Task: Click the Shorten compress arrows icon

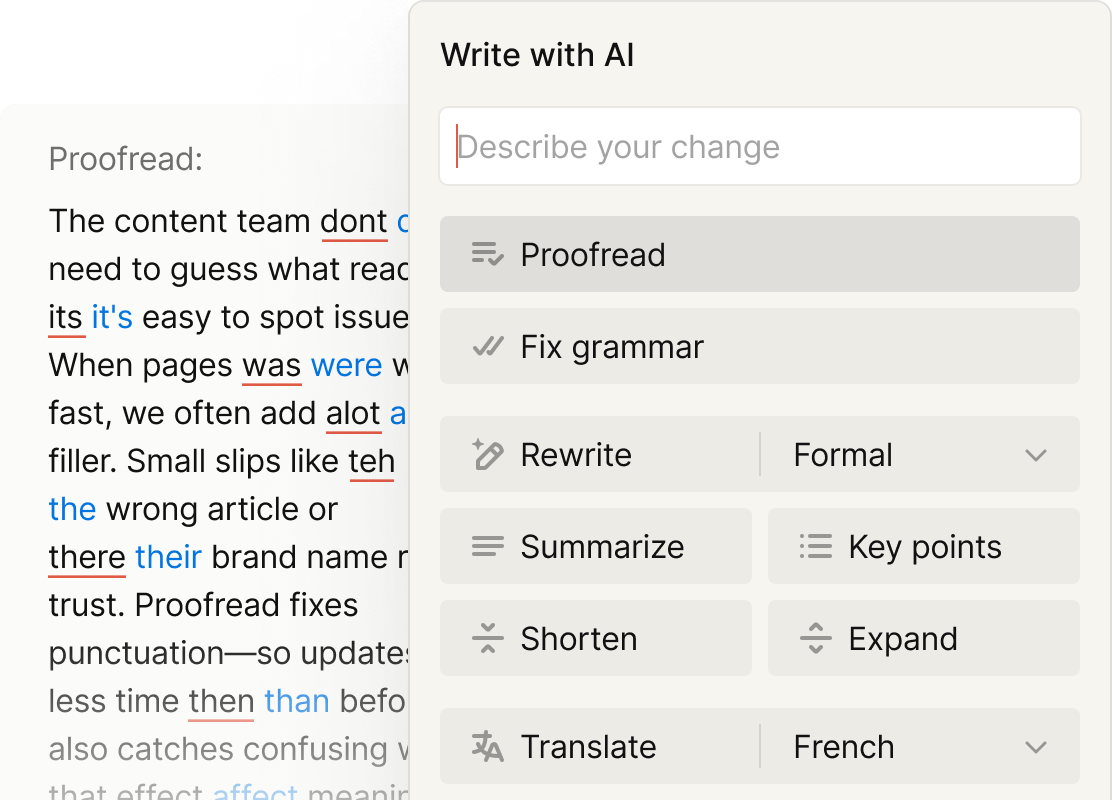Action: (x=488, y=638)
